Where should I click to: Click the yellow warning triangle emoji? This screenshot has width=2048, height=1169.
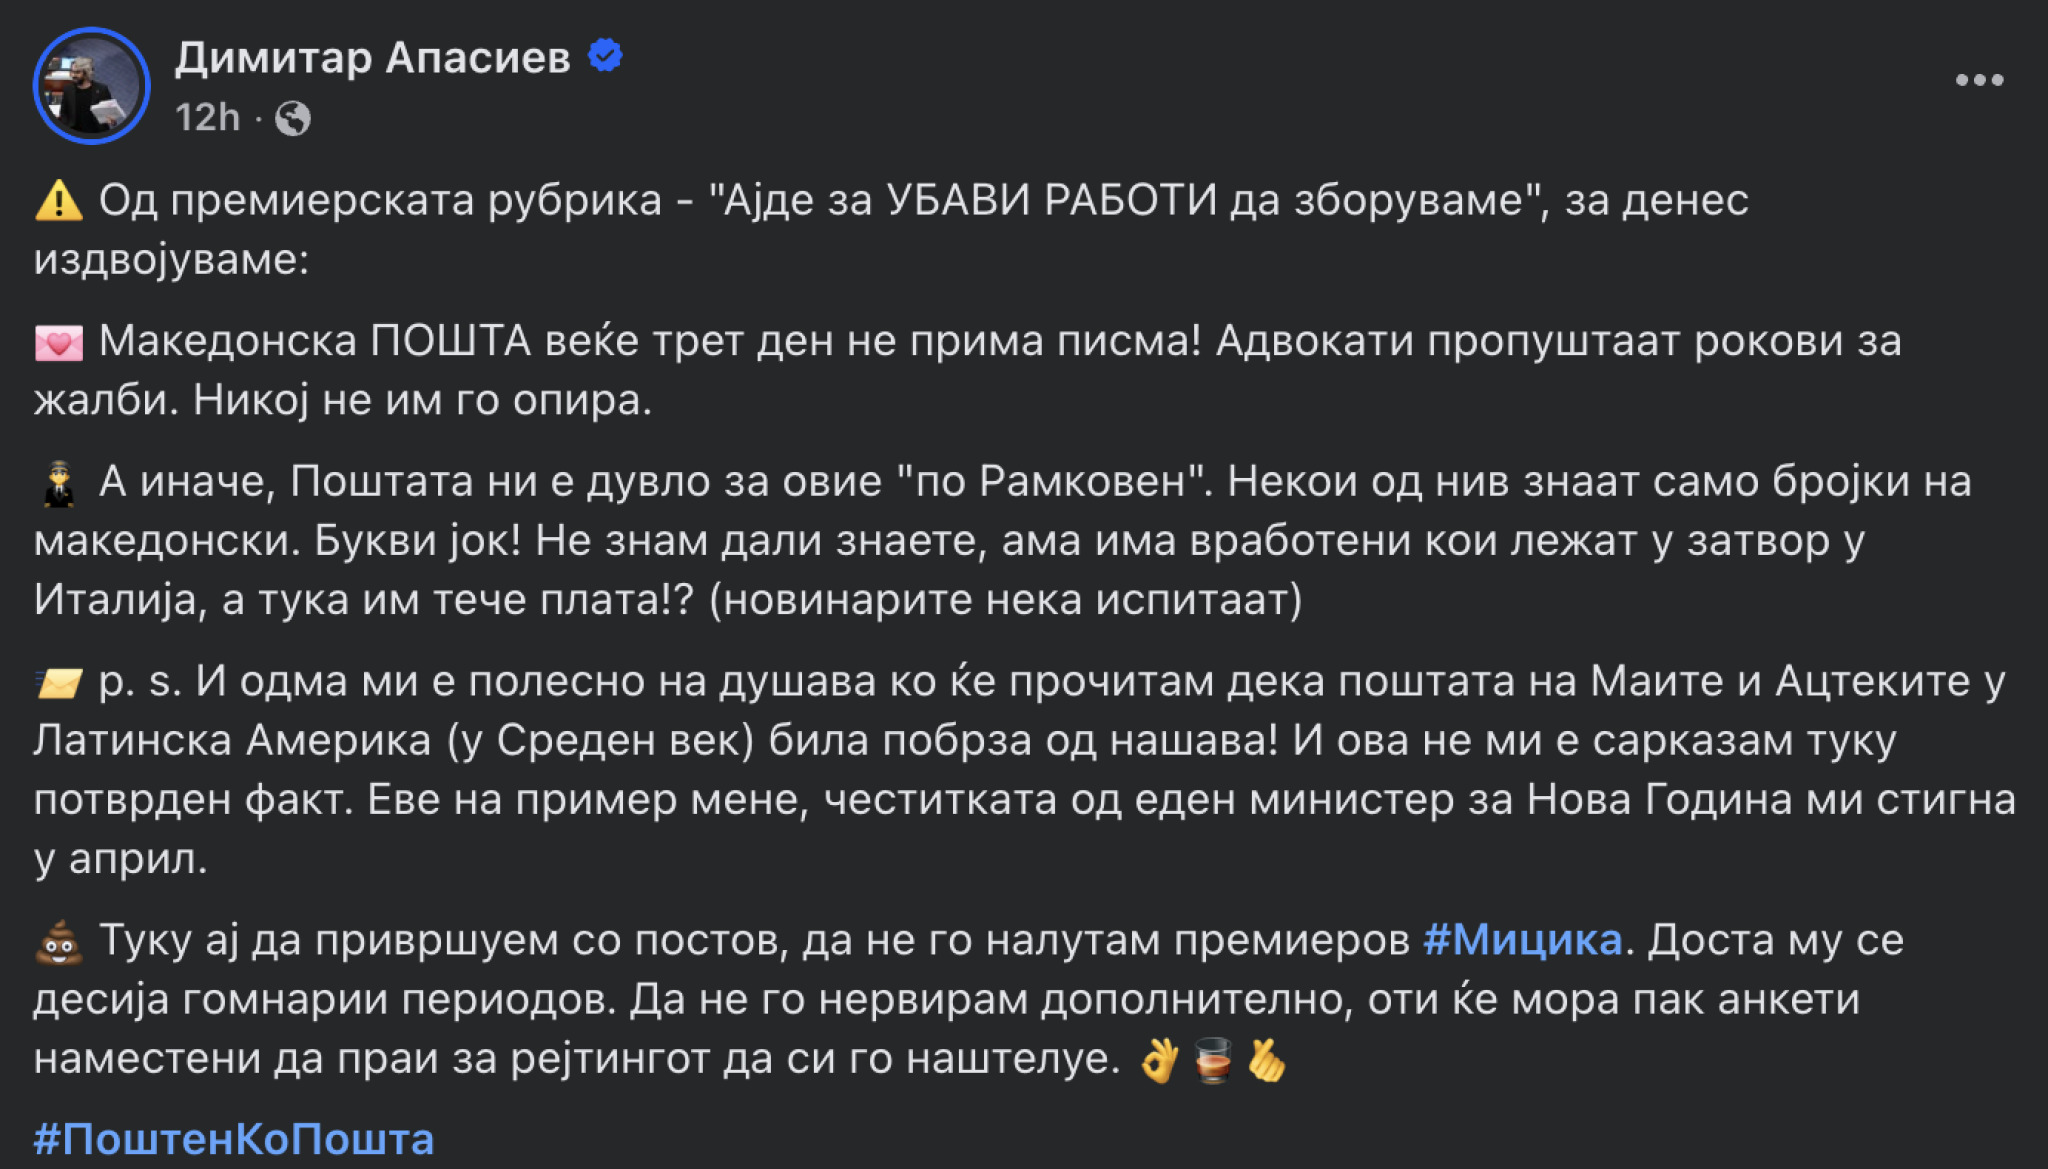tap(59, 200)
